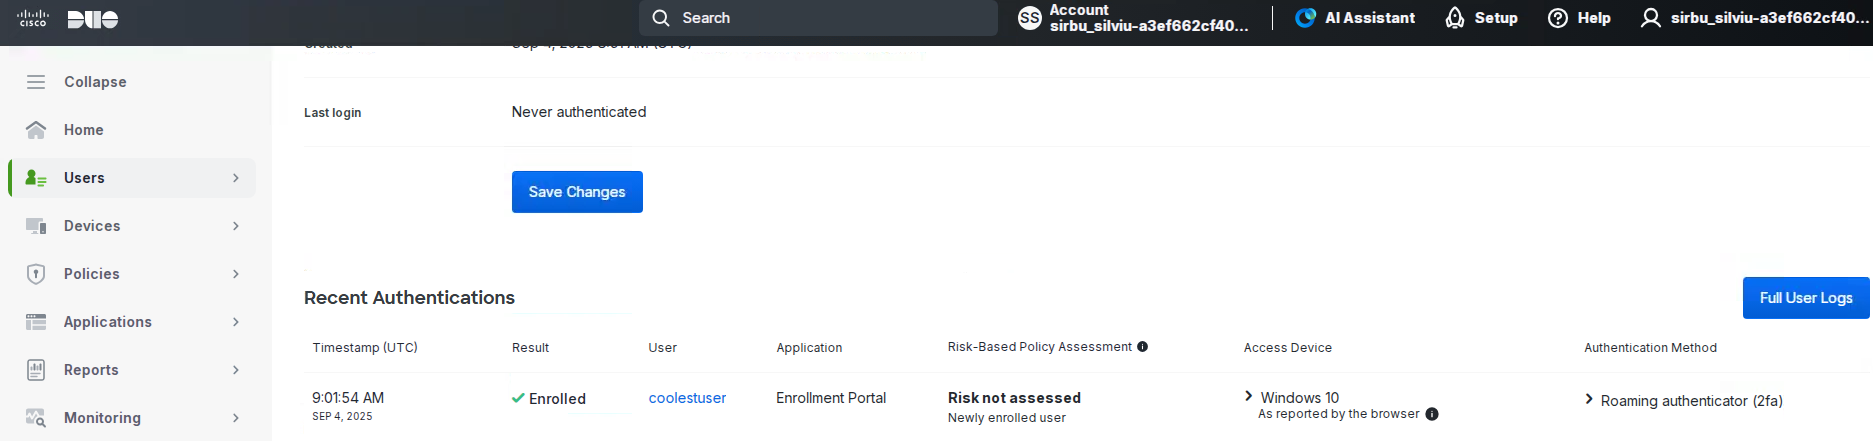Click the Application column header
This screenshot has height=441, width=1873.
809,348
